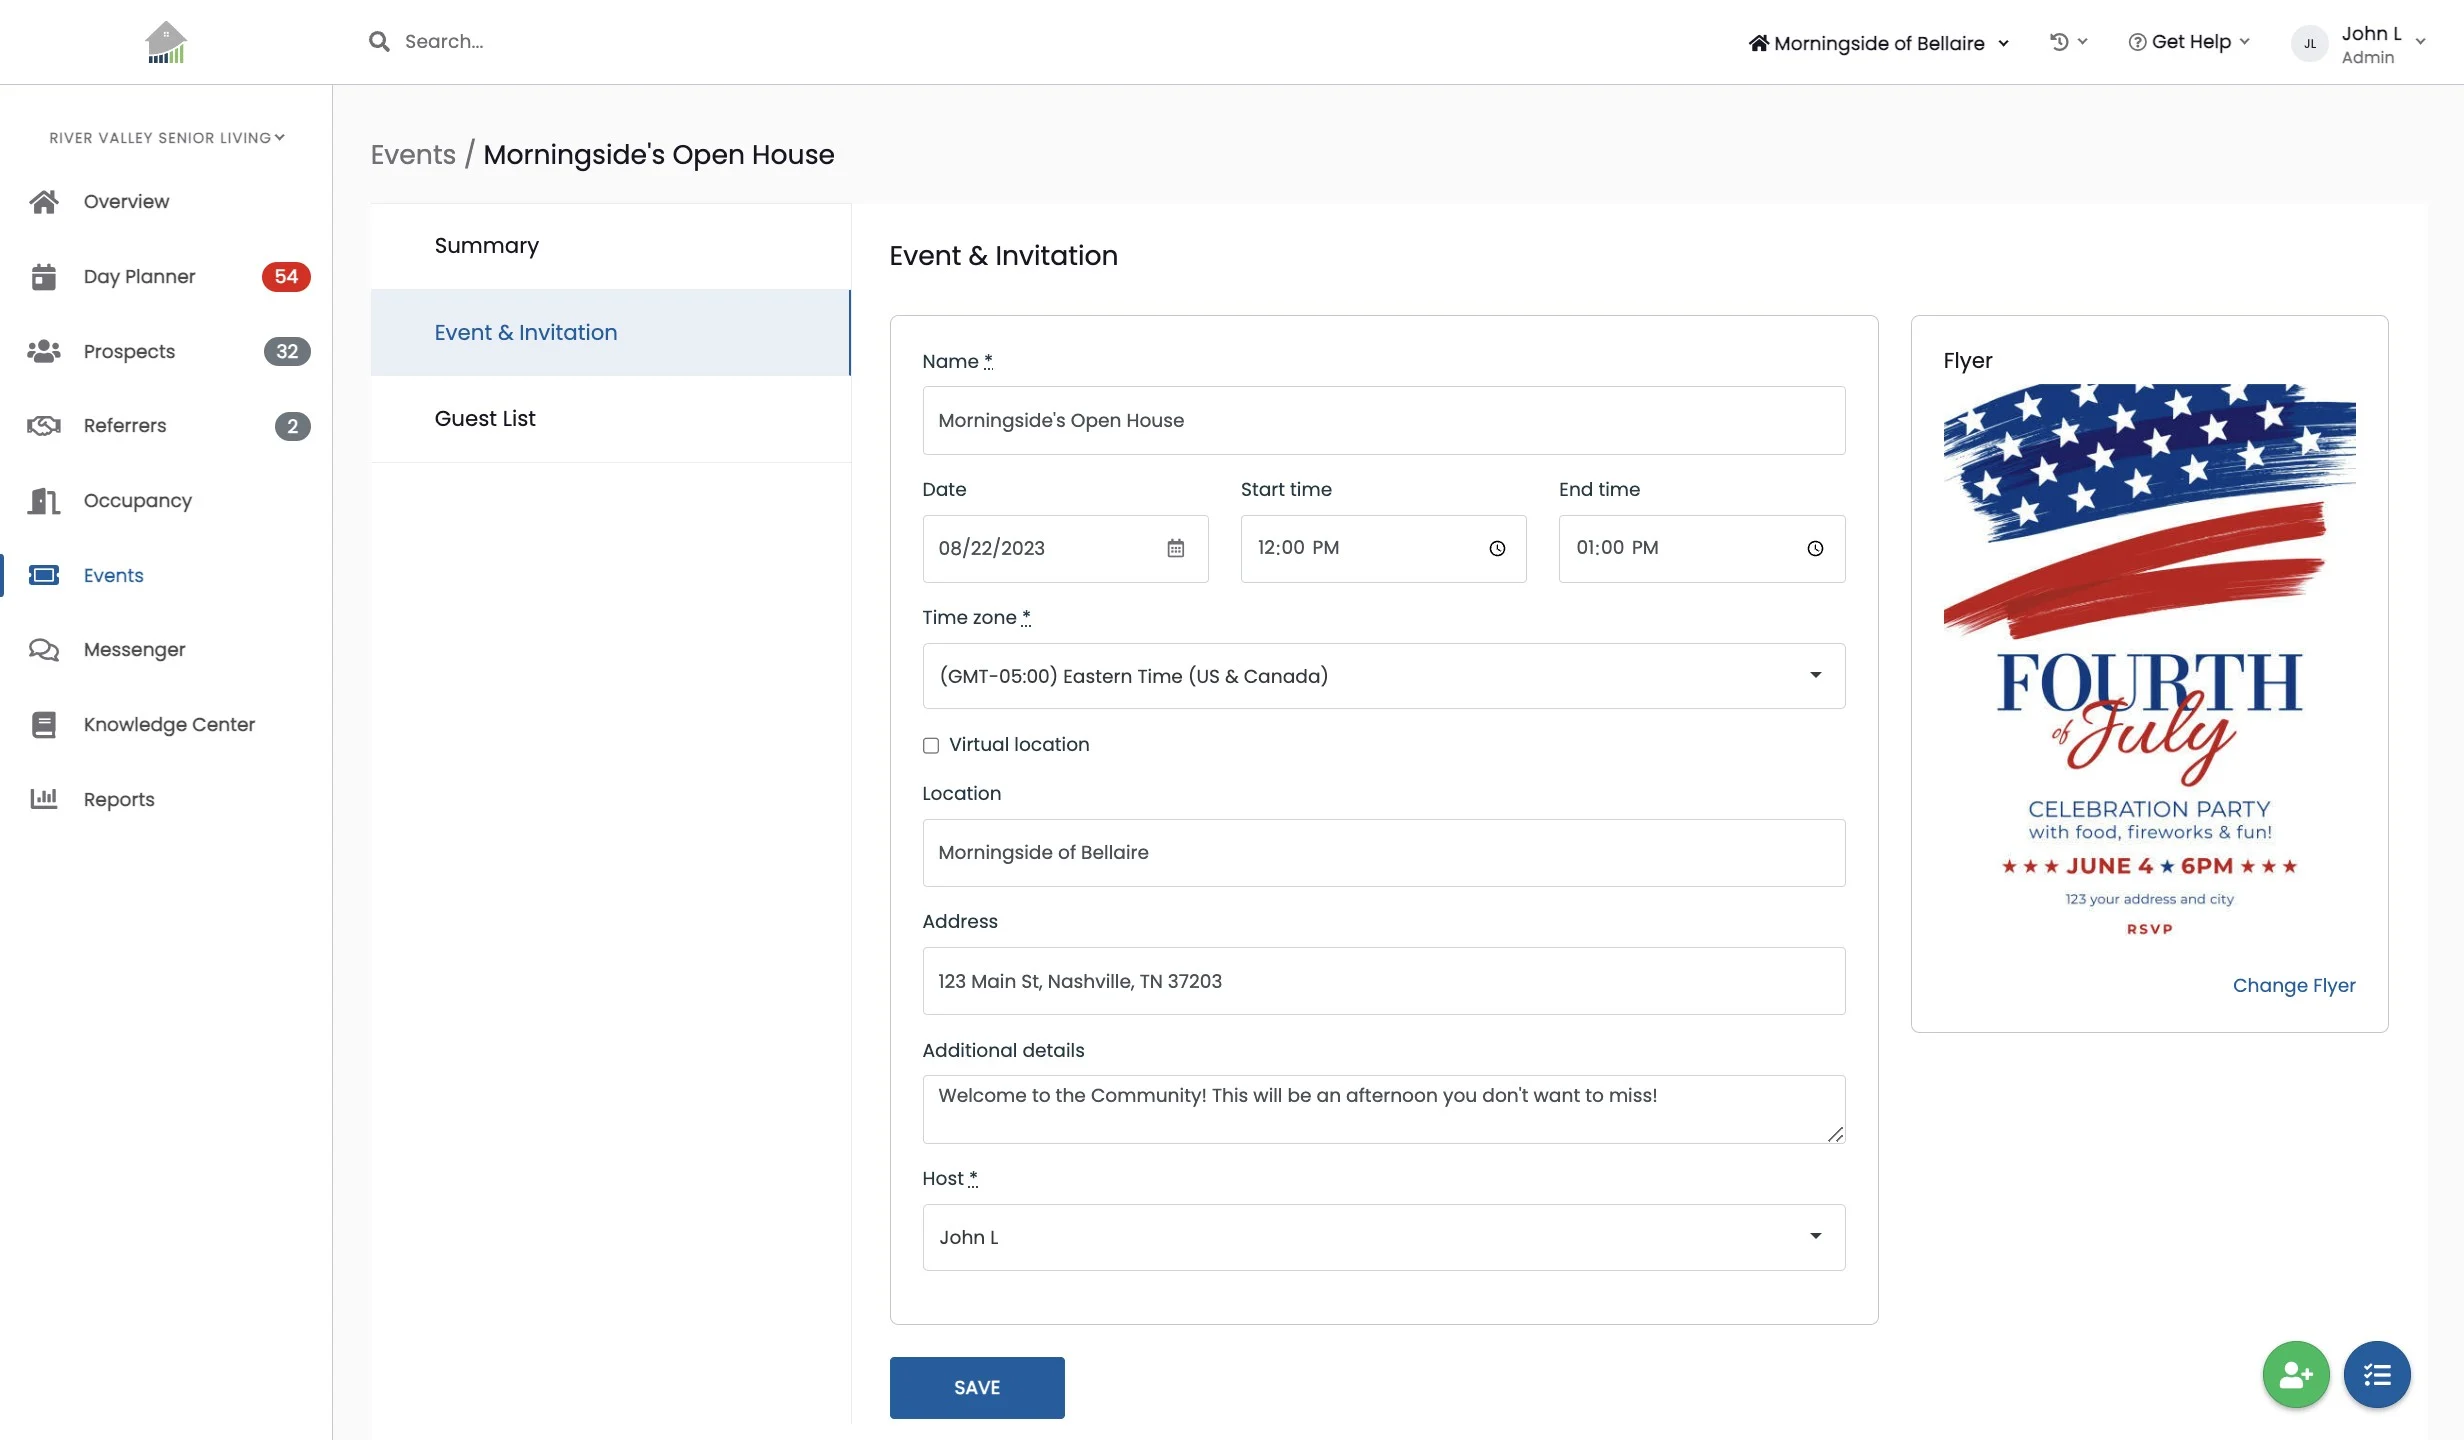Click the Fourth of July flyer thumbnail
This screenshot has height=1440, width=2464.
coord(2148,660)
